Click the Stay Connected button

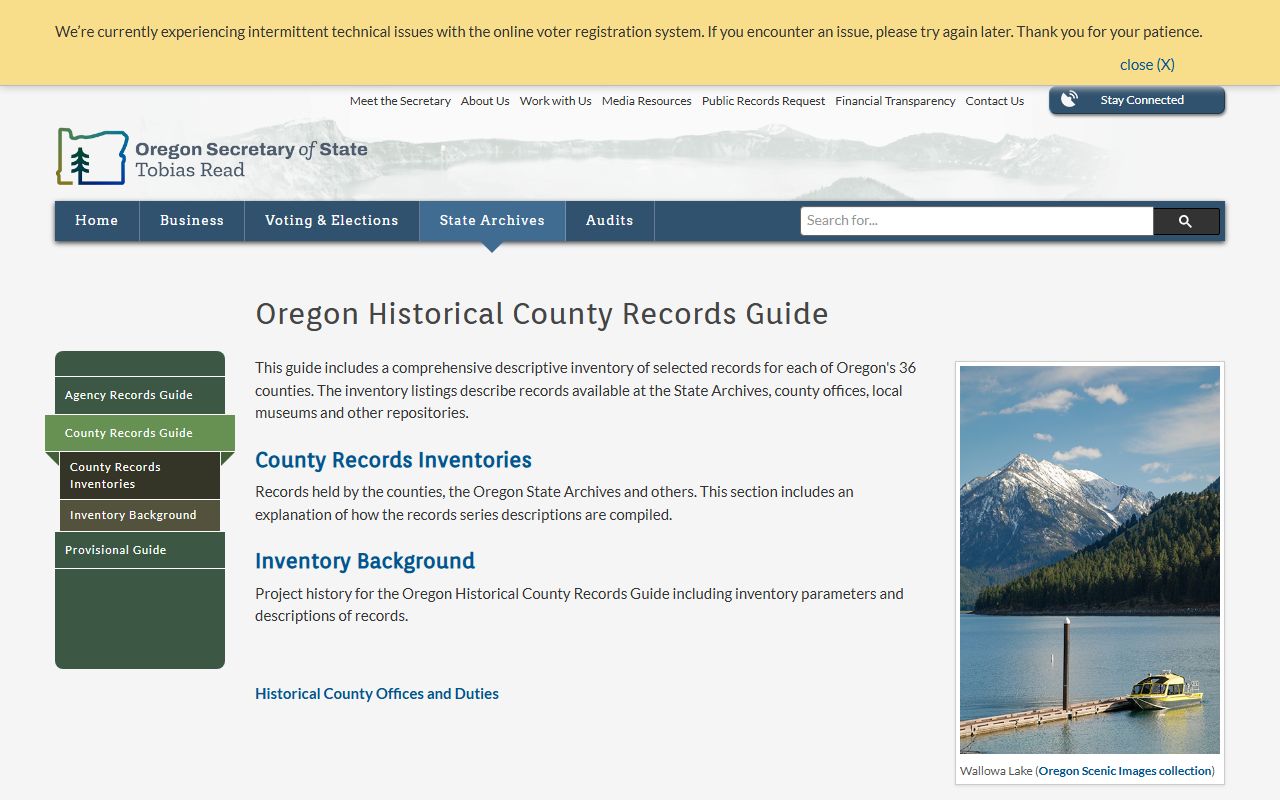1137,100
